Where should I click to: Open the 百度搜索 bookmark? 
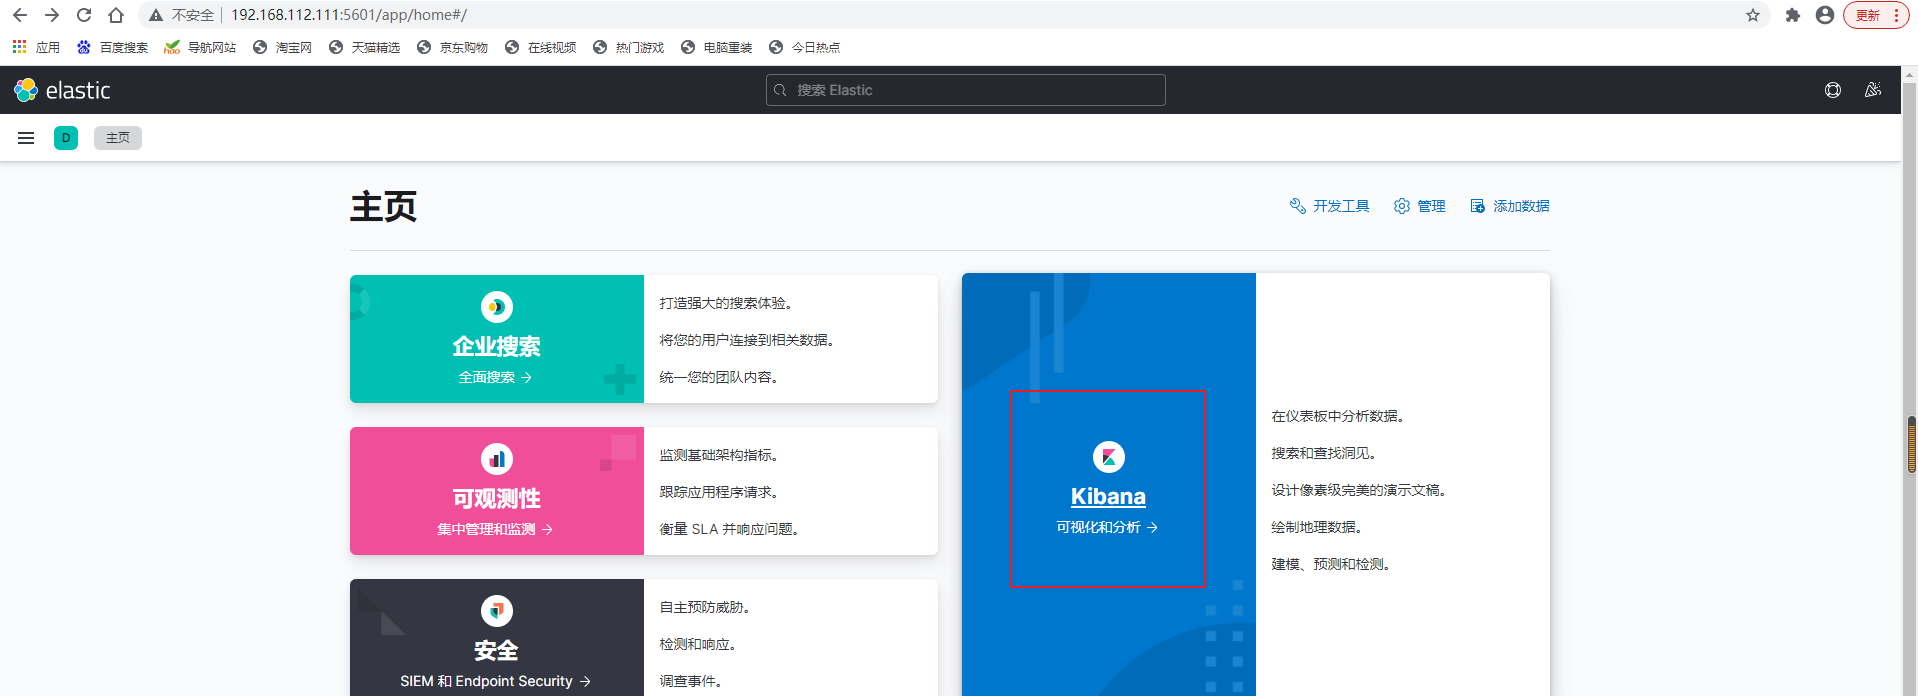[112, 47]
